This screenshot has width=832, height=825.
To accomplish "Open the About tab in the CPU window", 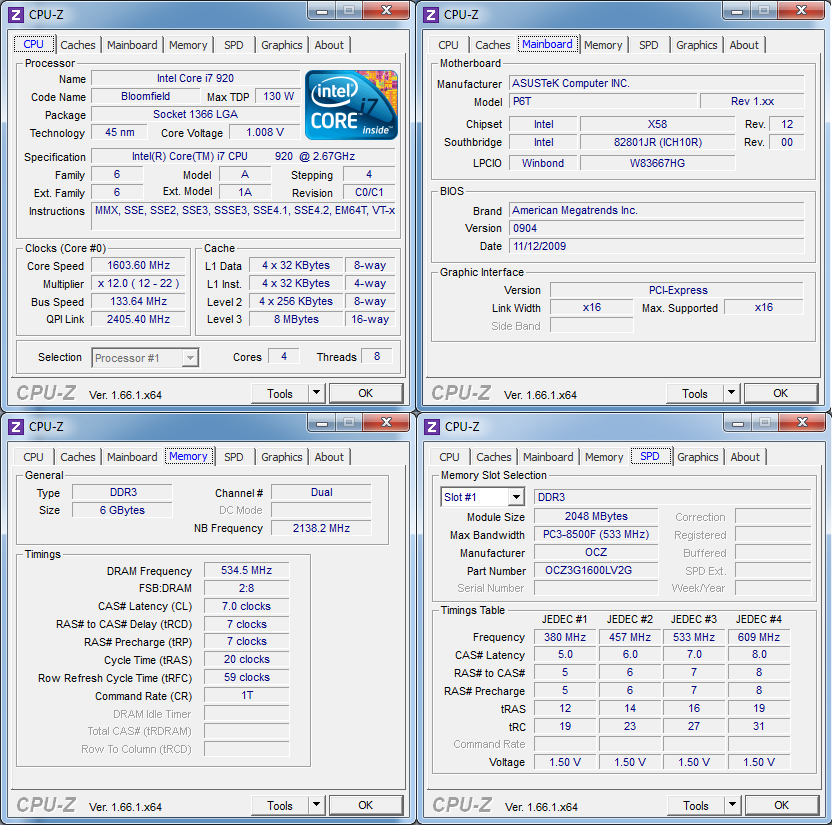I will (x=329, y=45).
